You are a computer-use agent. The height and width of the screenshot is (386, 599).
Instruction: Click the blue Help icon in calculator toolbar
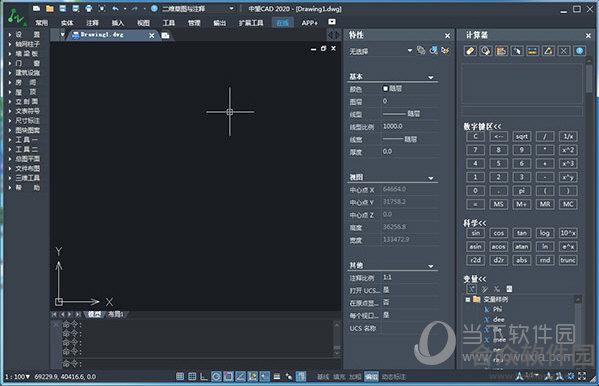point(580,51)
